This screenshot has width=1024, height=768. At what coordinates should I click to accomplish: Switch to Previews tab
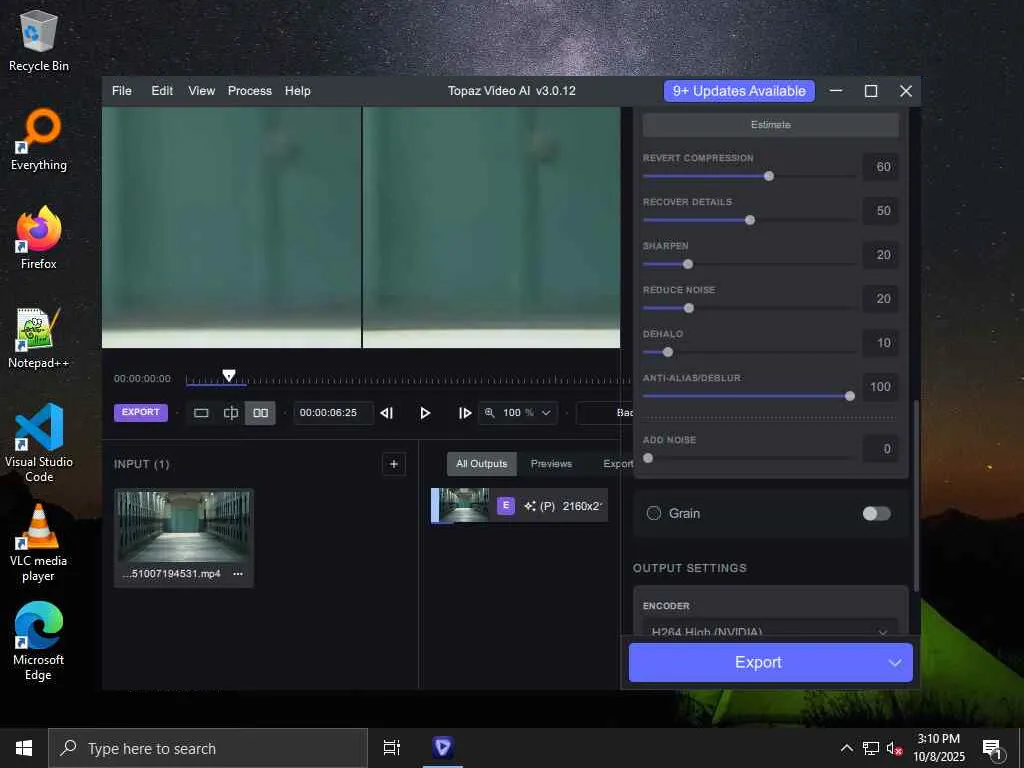pyautogui.click(x=551, y=464)
